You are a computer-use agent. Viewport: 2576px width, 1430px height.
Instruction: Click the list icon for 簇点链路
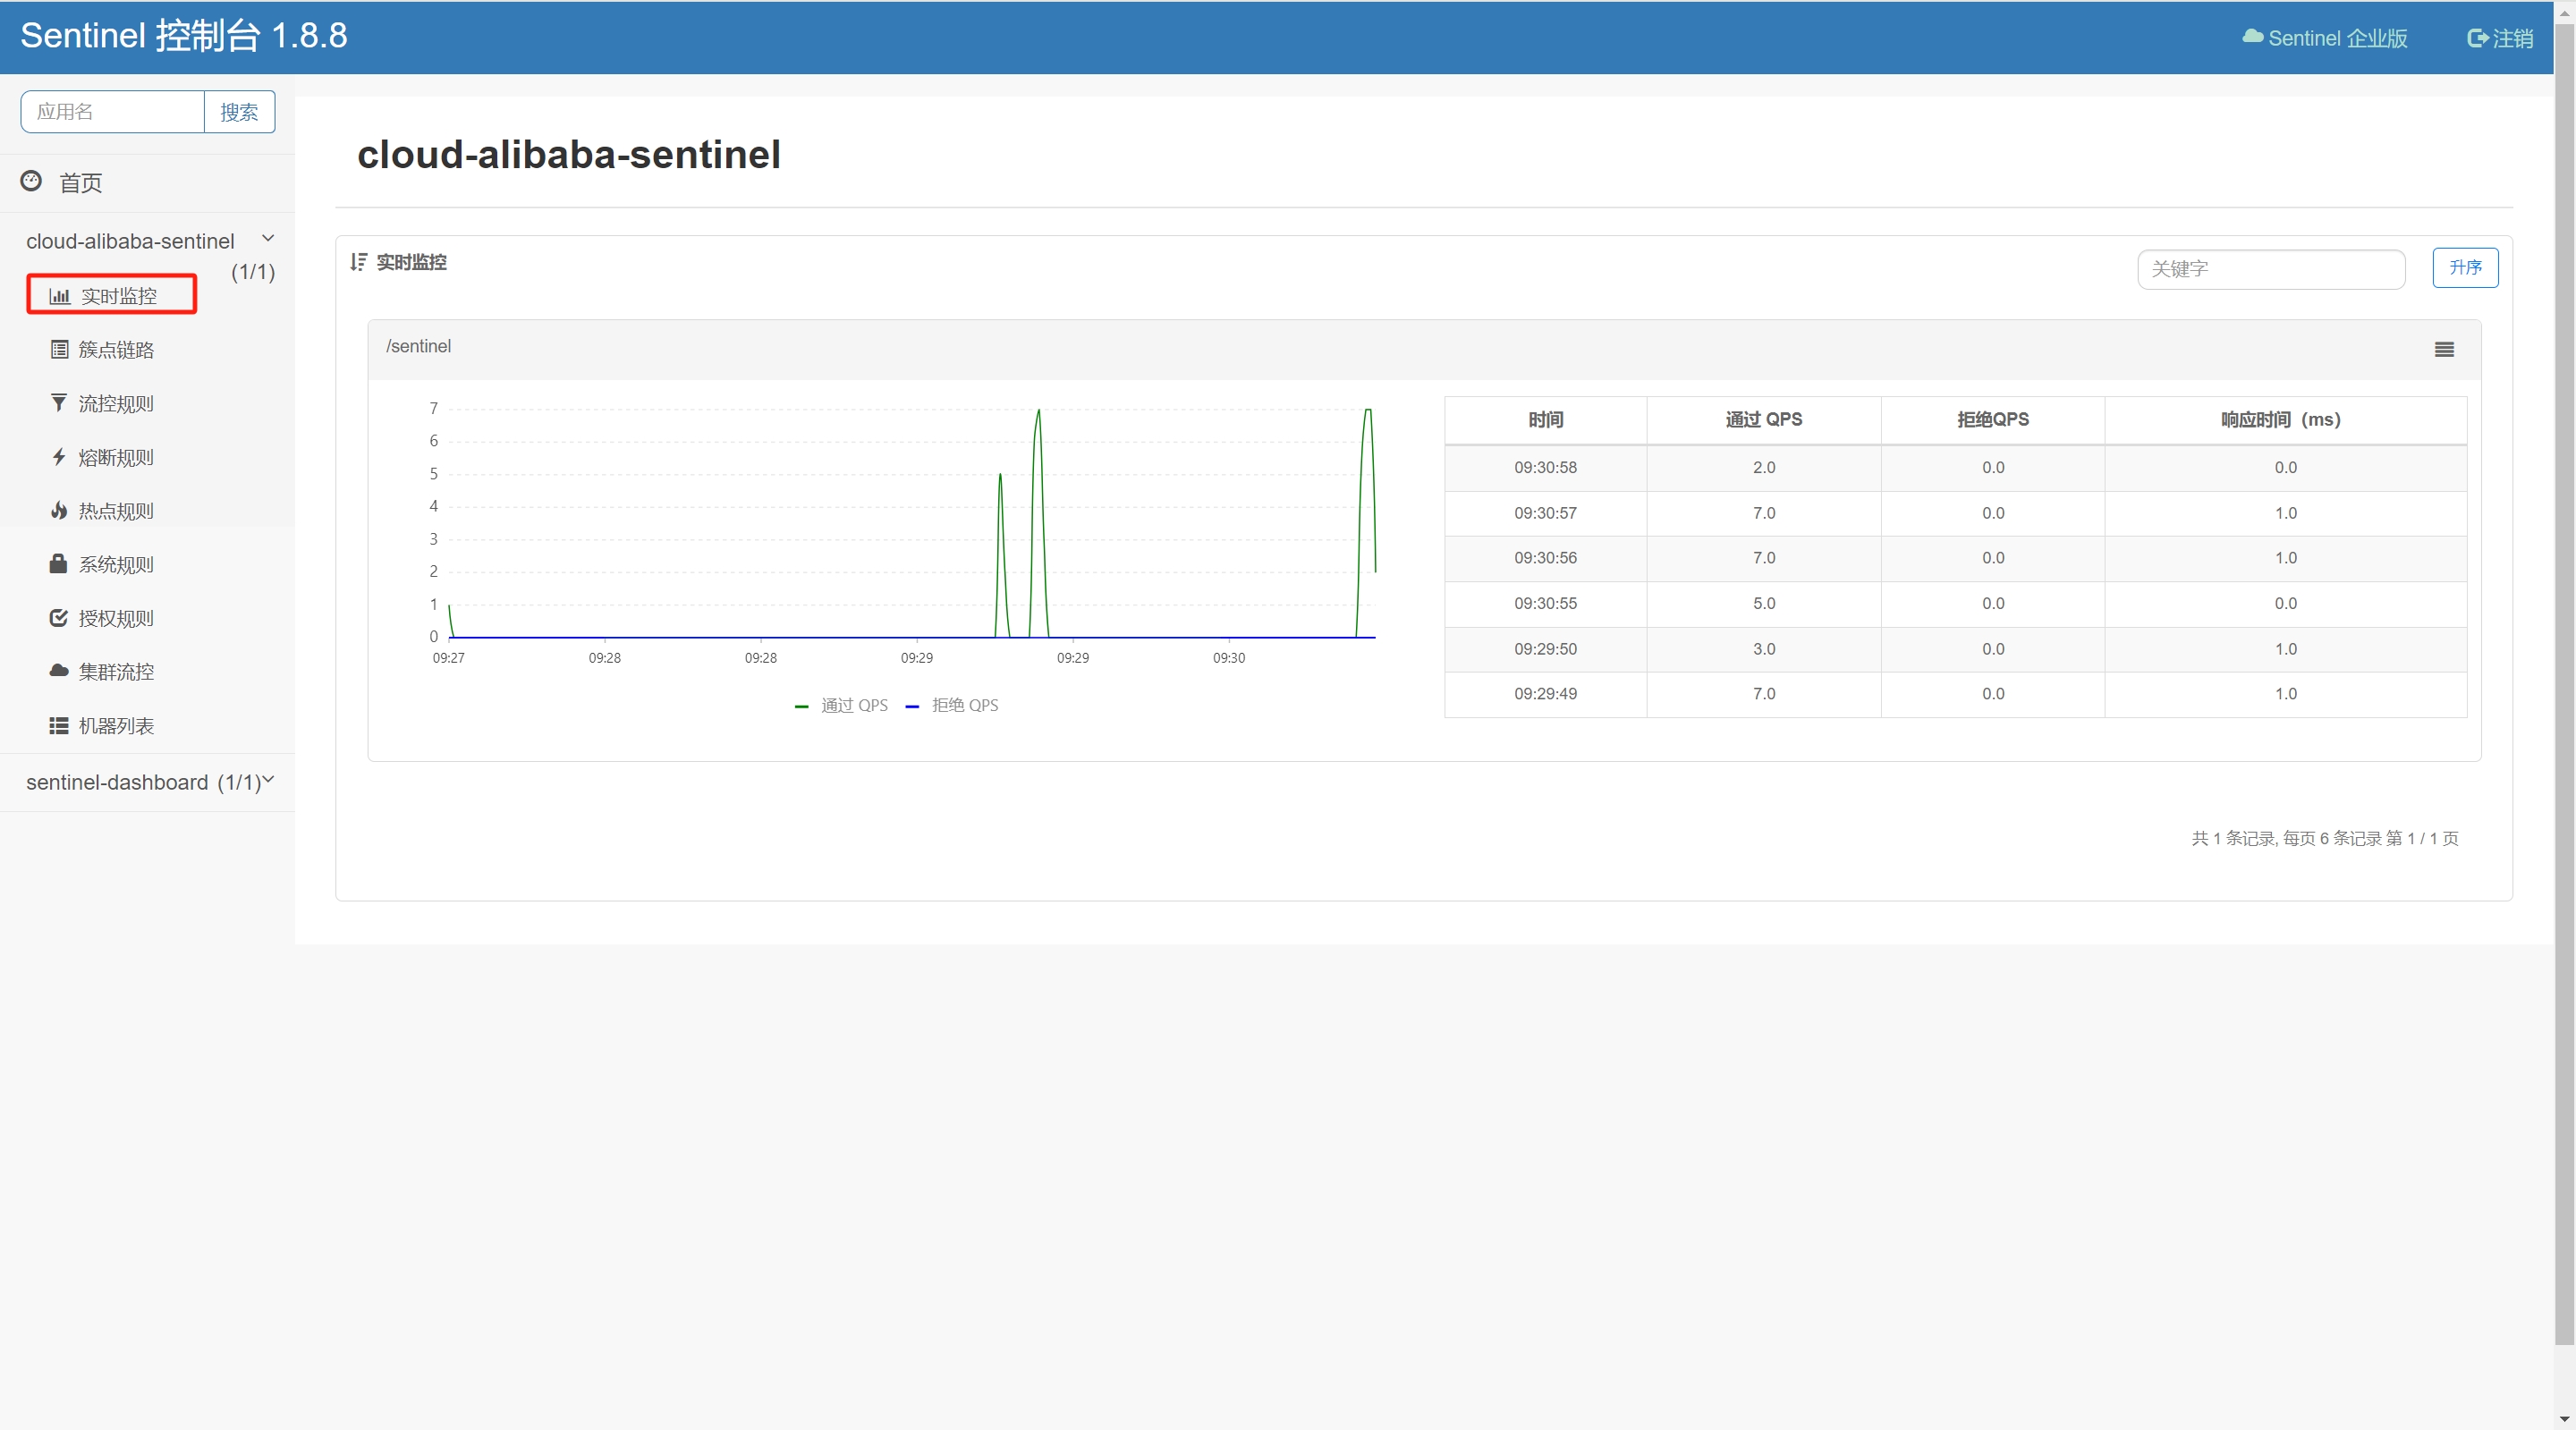pyautogui.click(x=59, y=349)
